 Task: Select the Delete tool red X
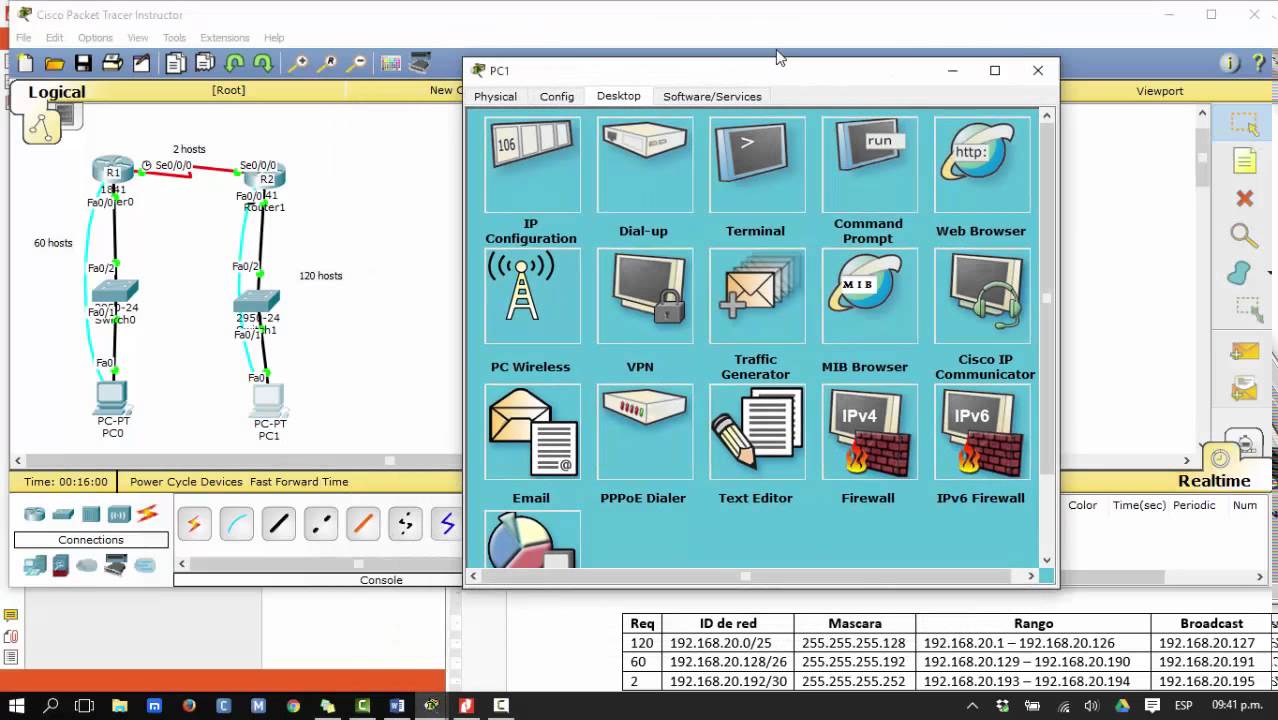[1244, 198]
